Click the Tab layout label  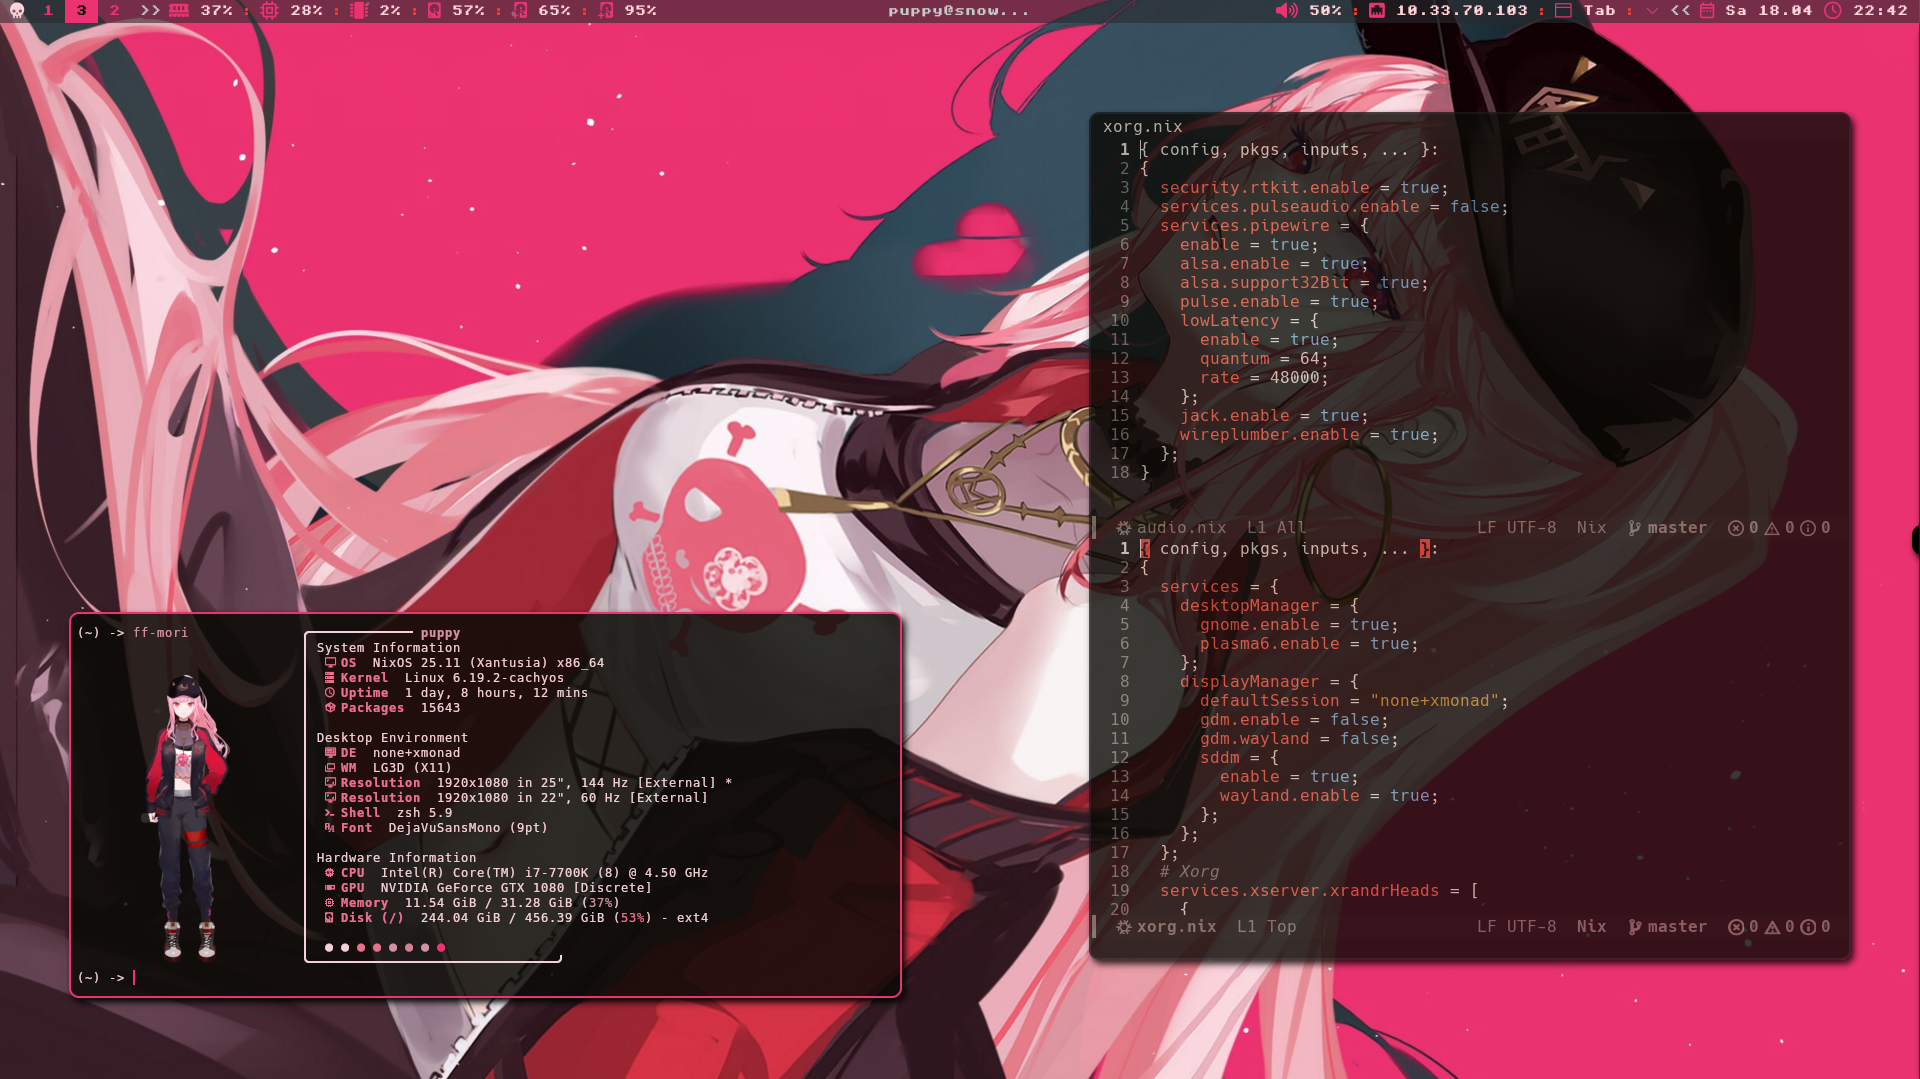pos(1599,11)
